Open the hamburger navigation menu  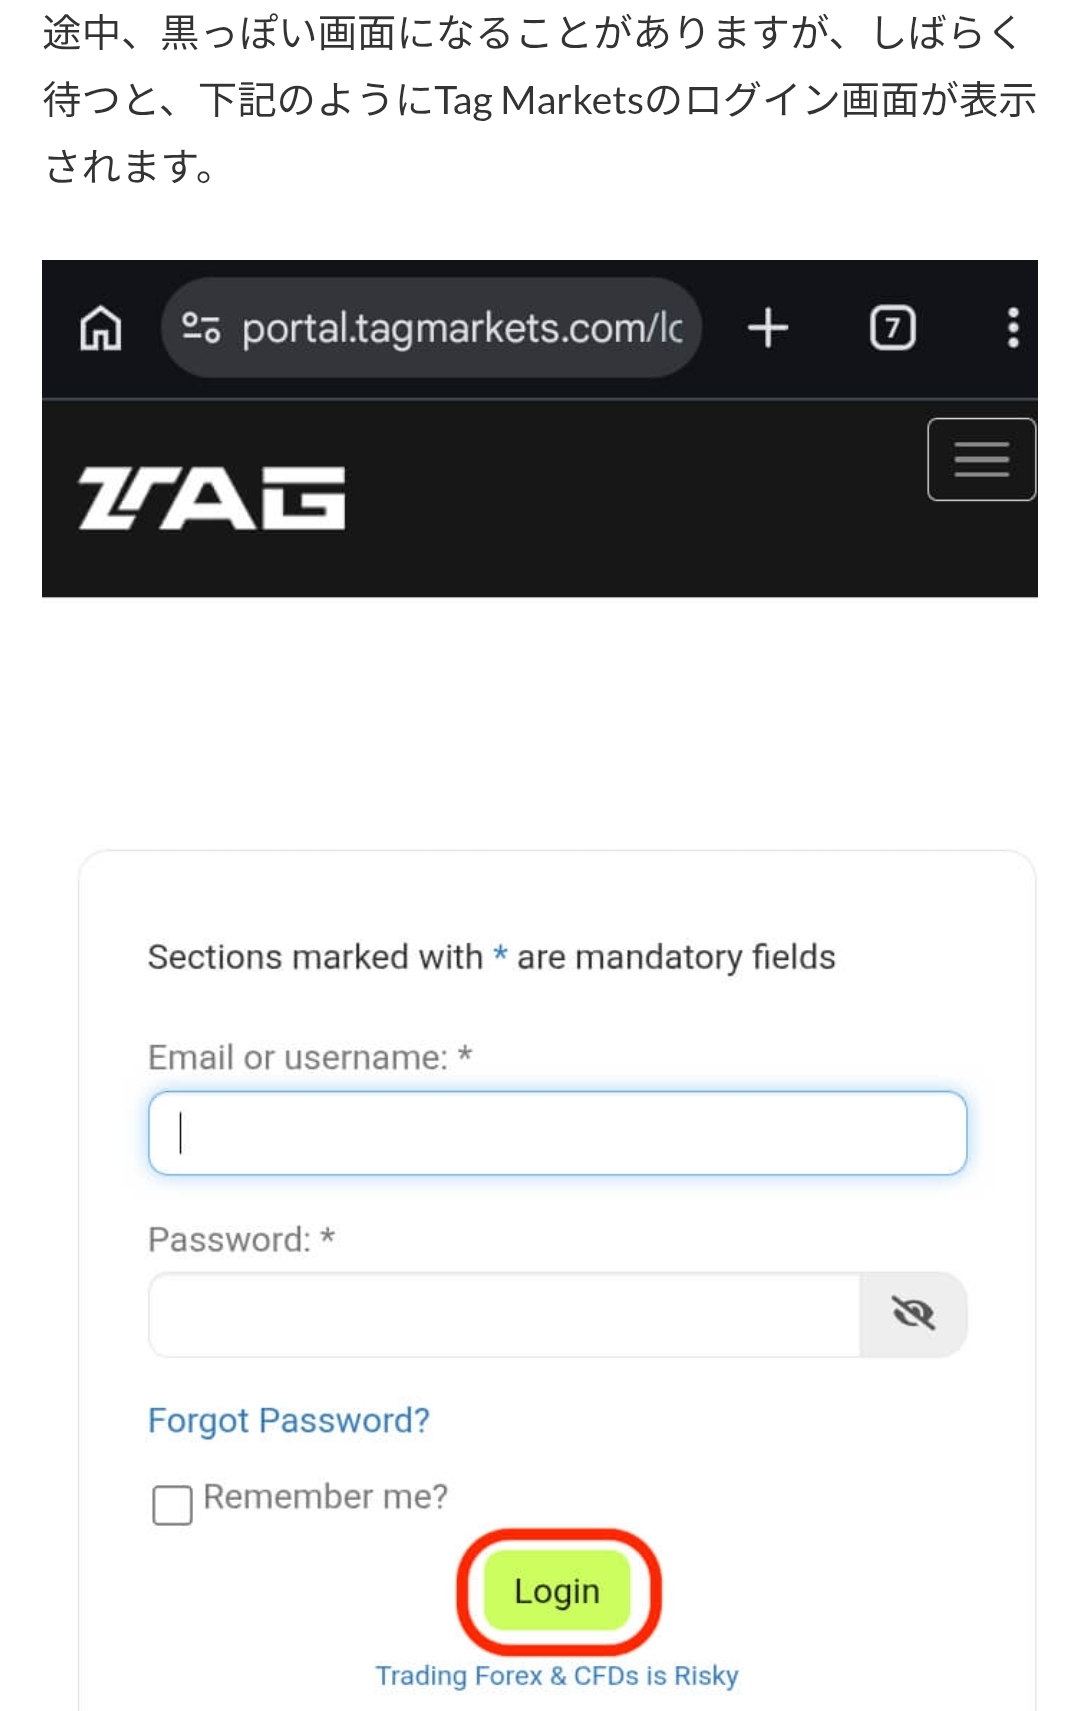pyautogui.click(x=981, y=459)
